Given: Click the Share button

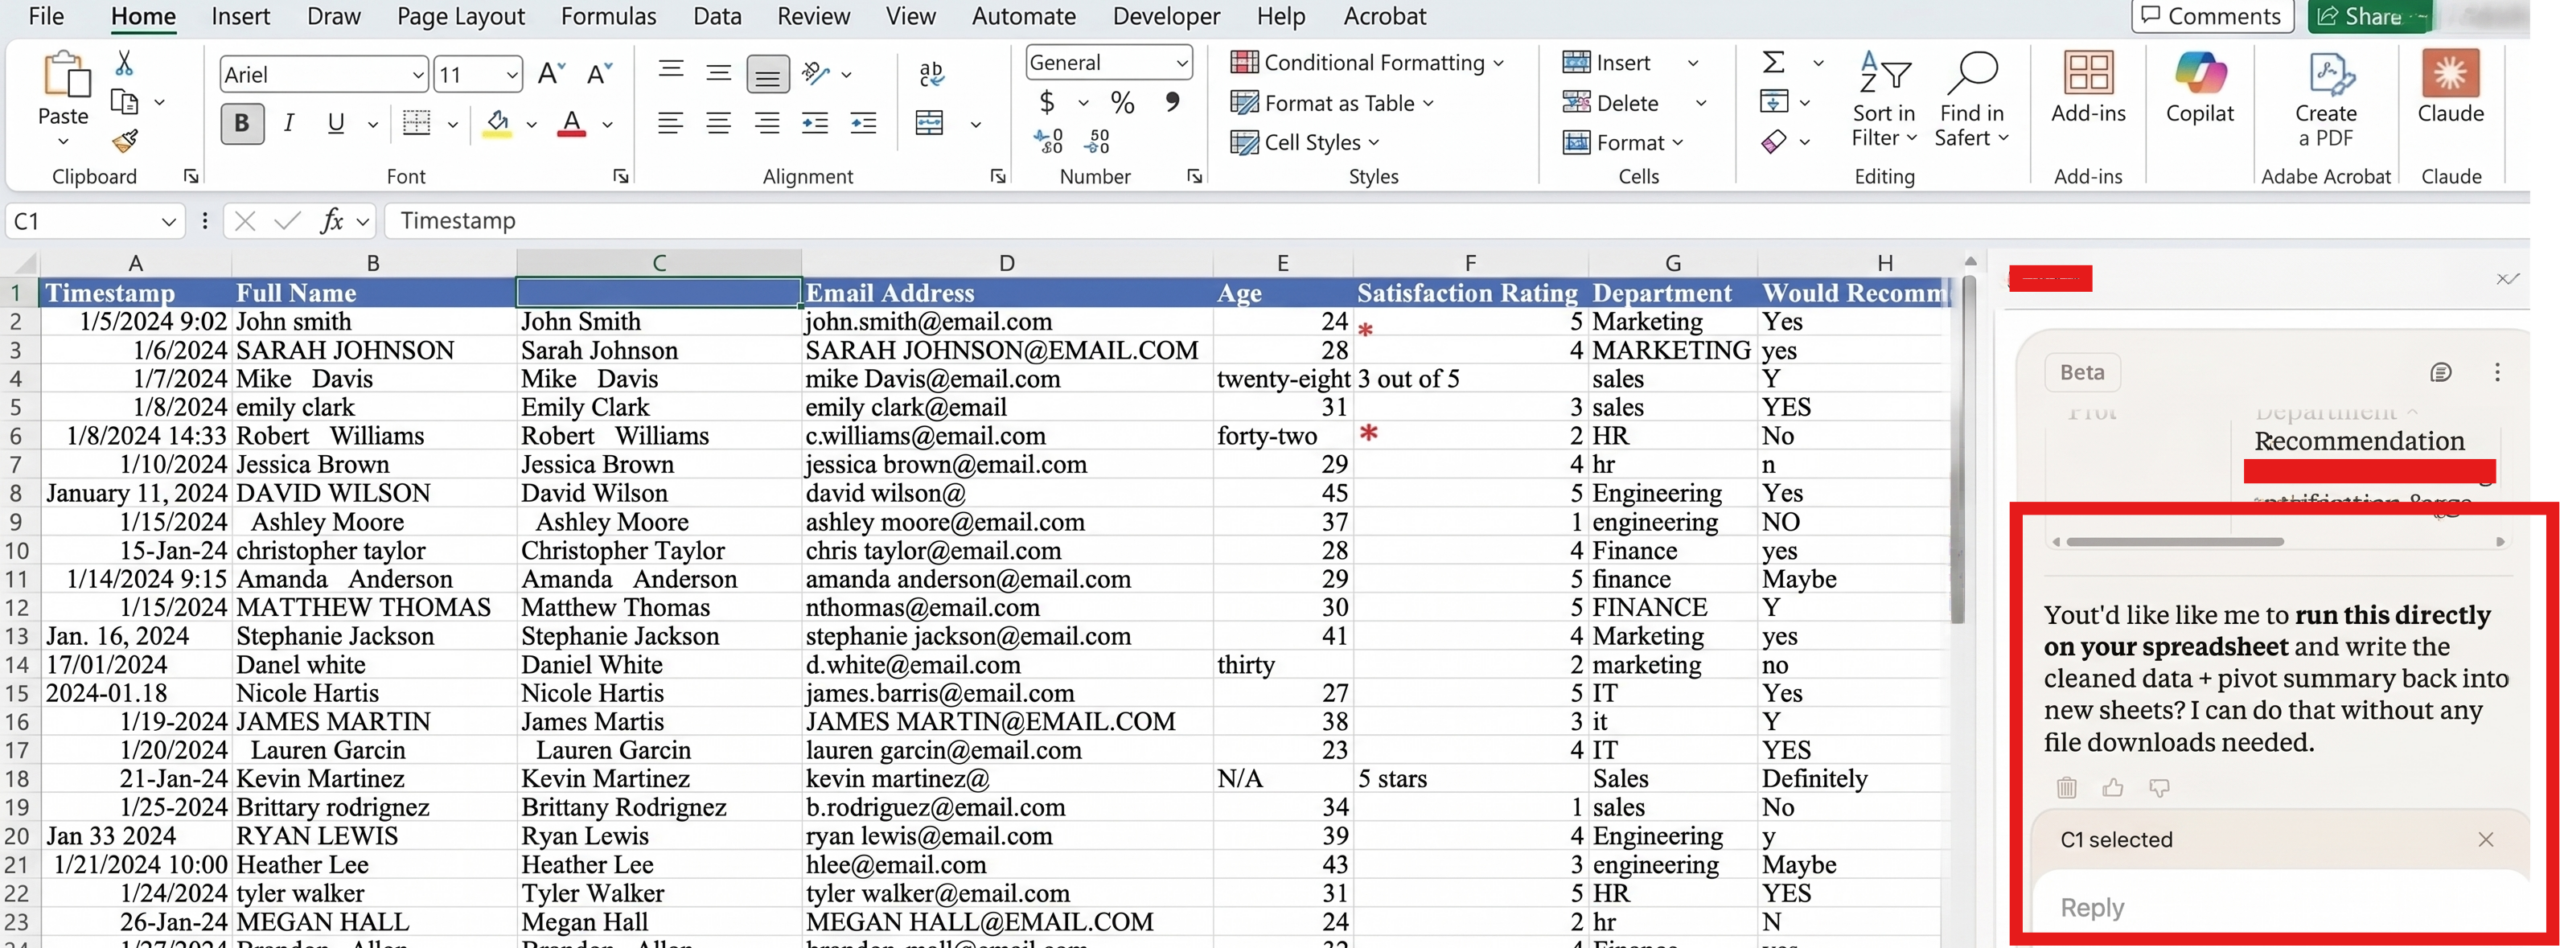Looking at the screenshot, I should pos(2369,16).
